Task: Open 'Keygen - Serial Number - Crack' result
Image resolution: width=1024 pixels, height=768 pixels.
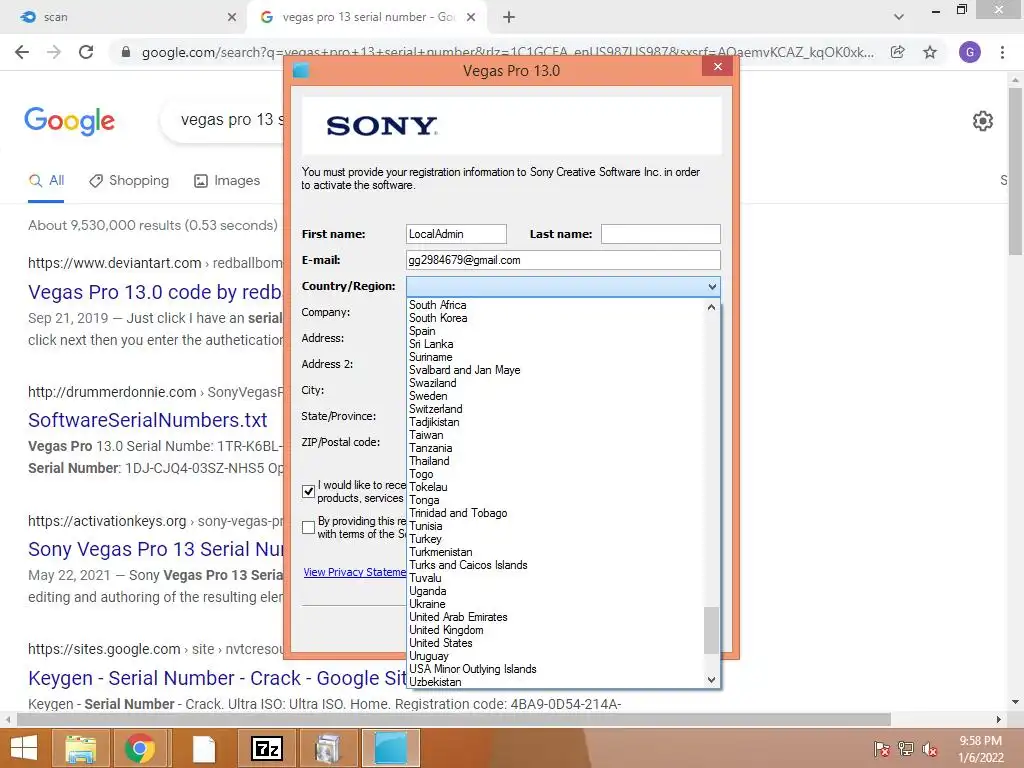Action: tap(217, 678)
